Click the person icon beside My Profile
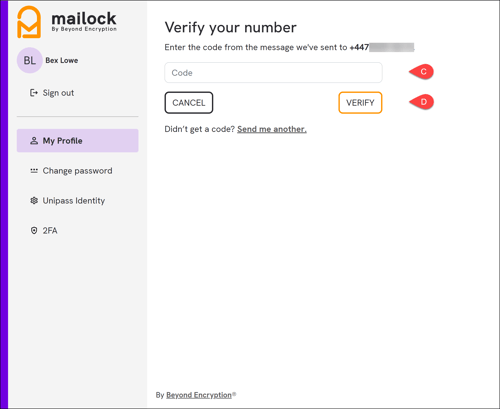The height and width of the screenshot is (409, 500). (34, 141)
